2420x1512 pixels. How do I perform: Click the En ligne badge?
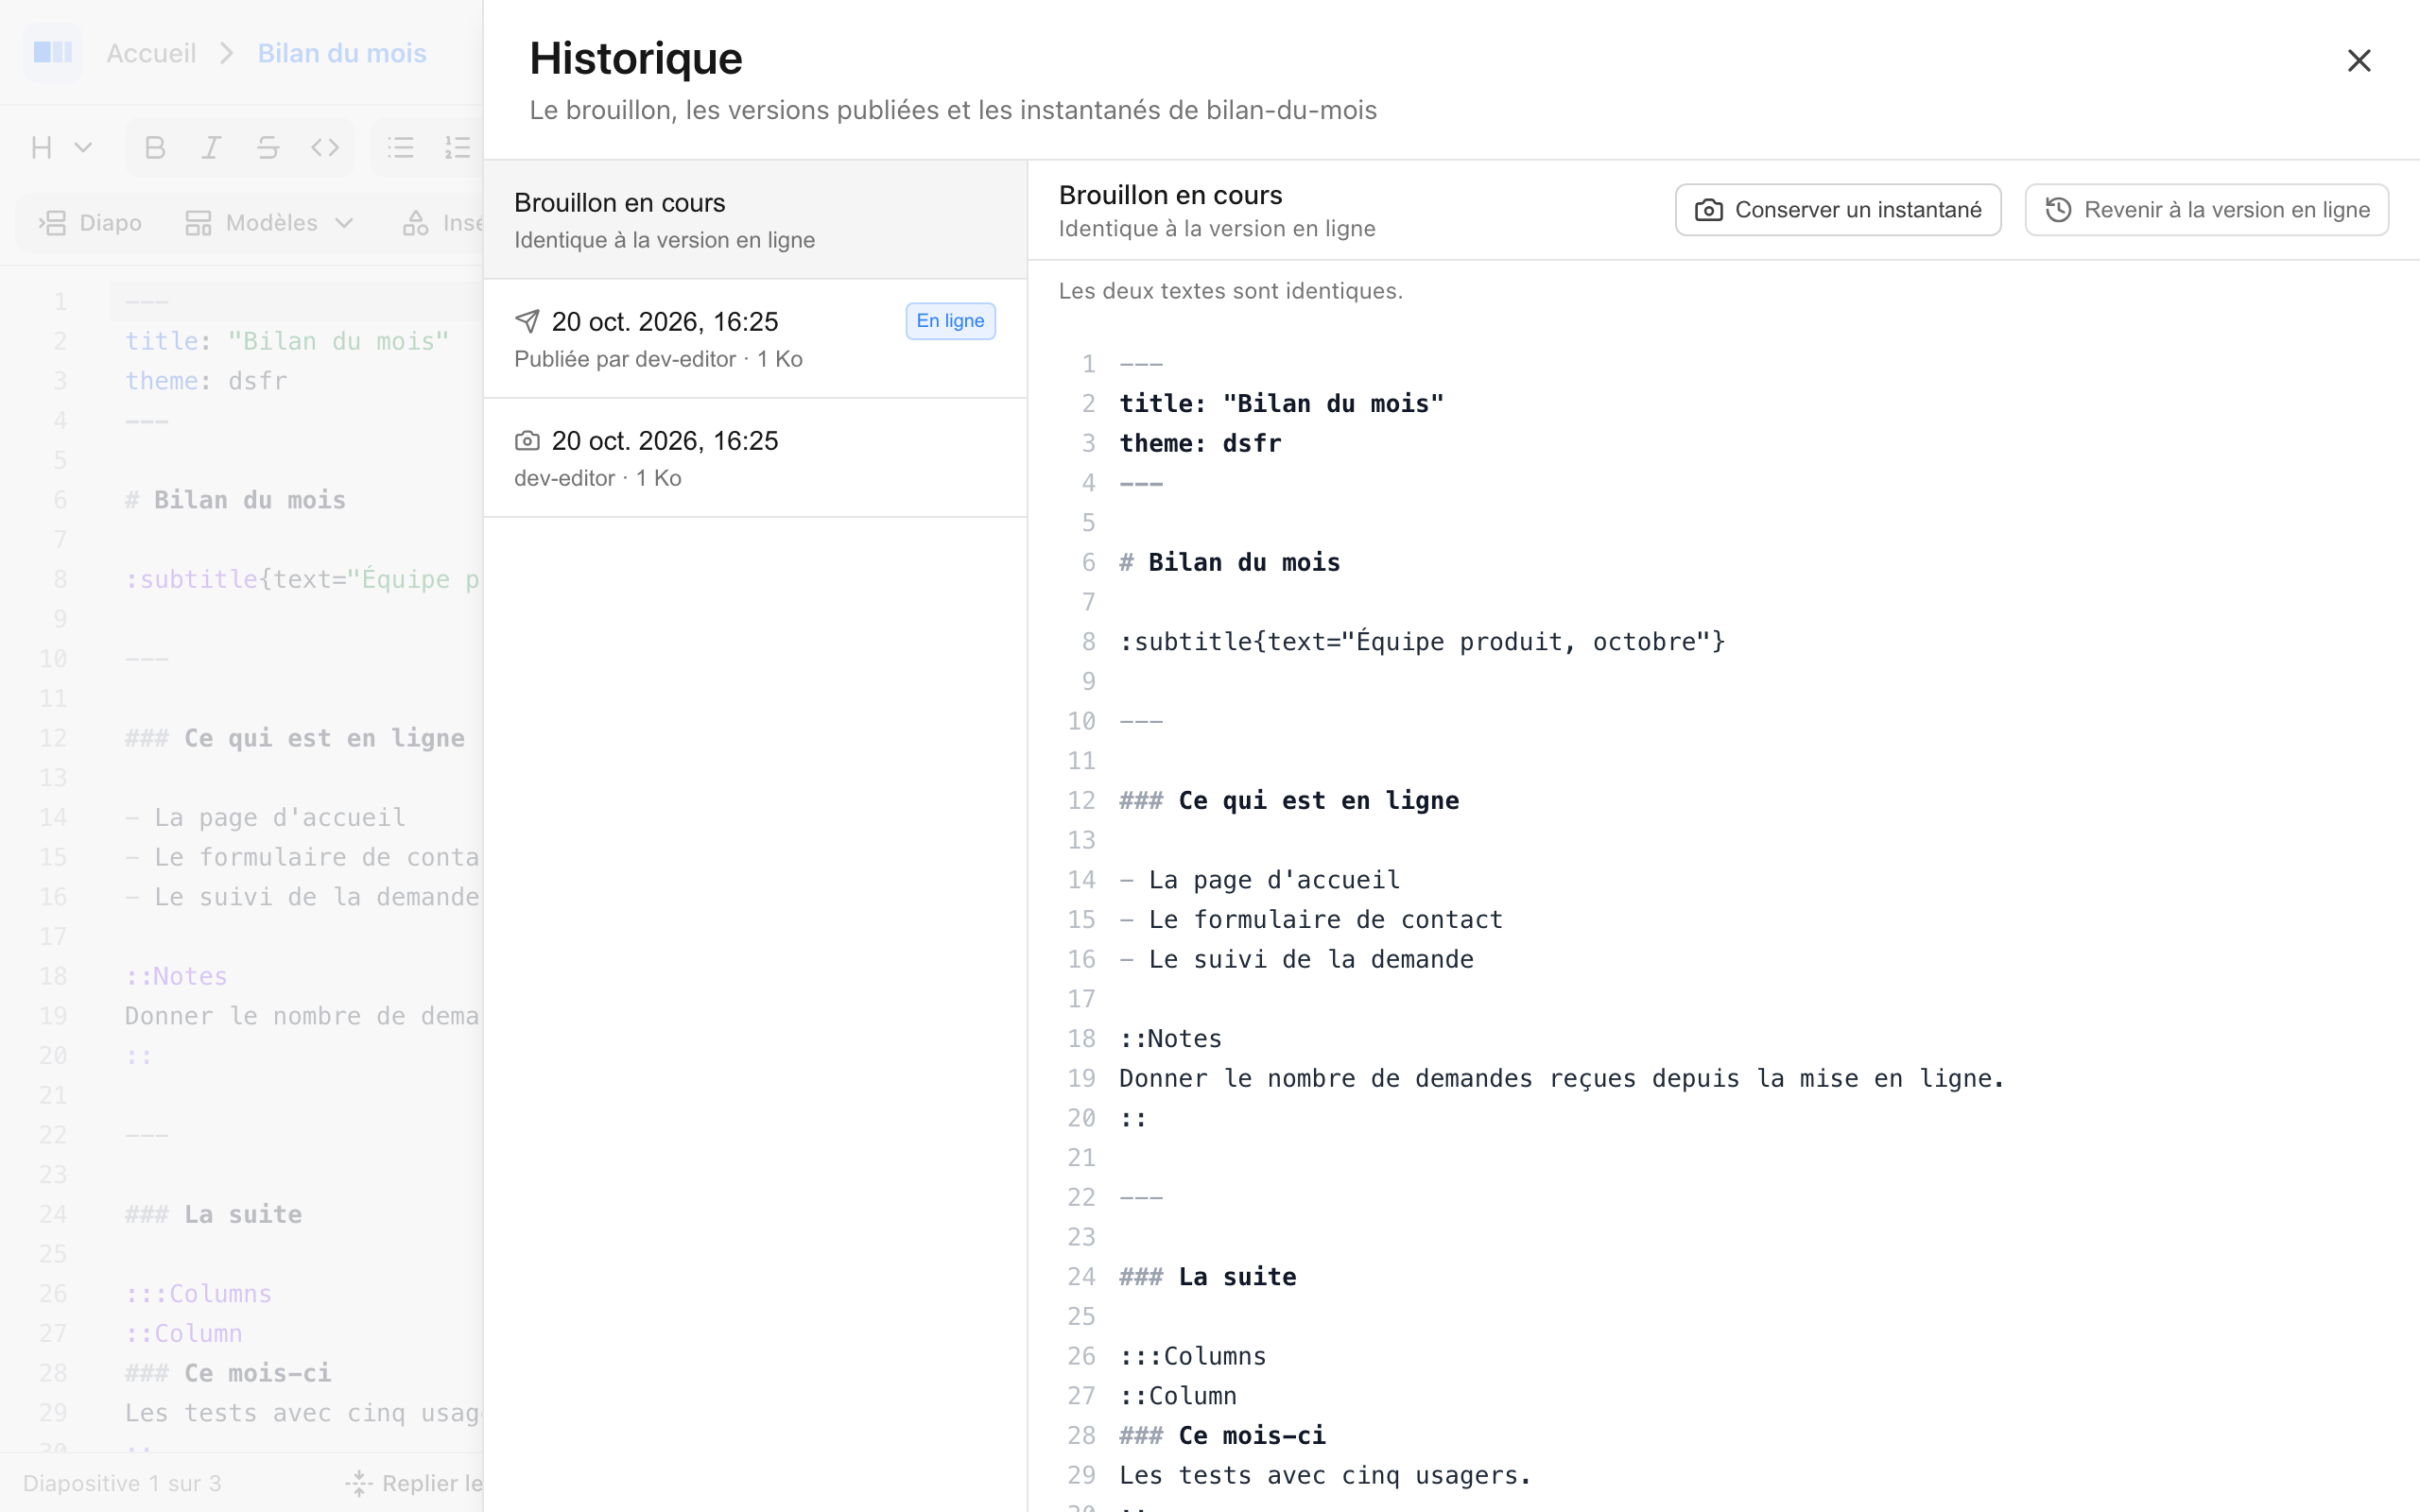(x=950, y=321)
